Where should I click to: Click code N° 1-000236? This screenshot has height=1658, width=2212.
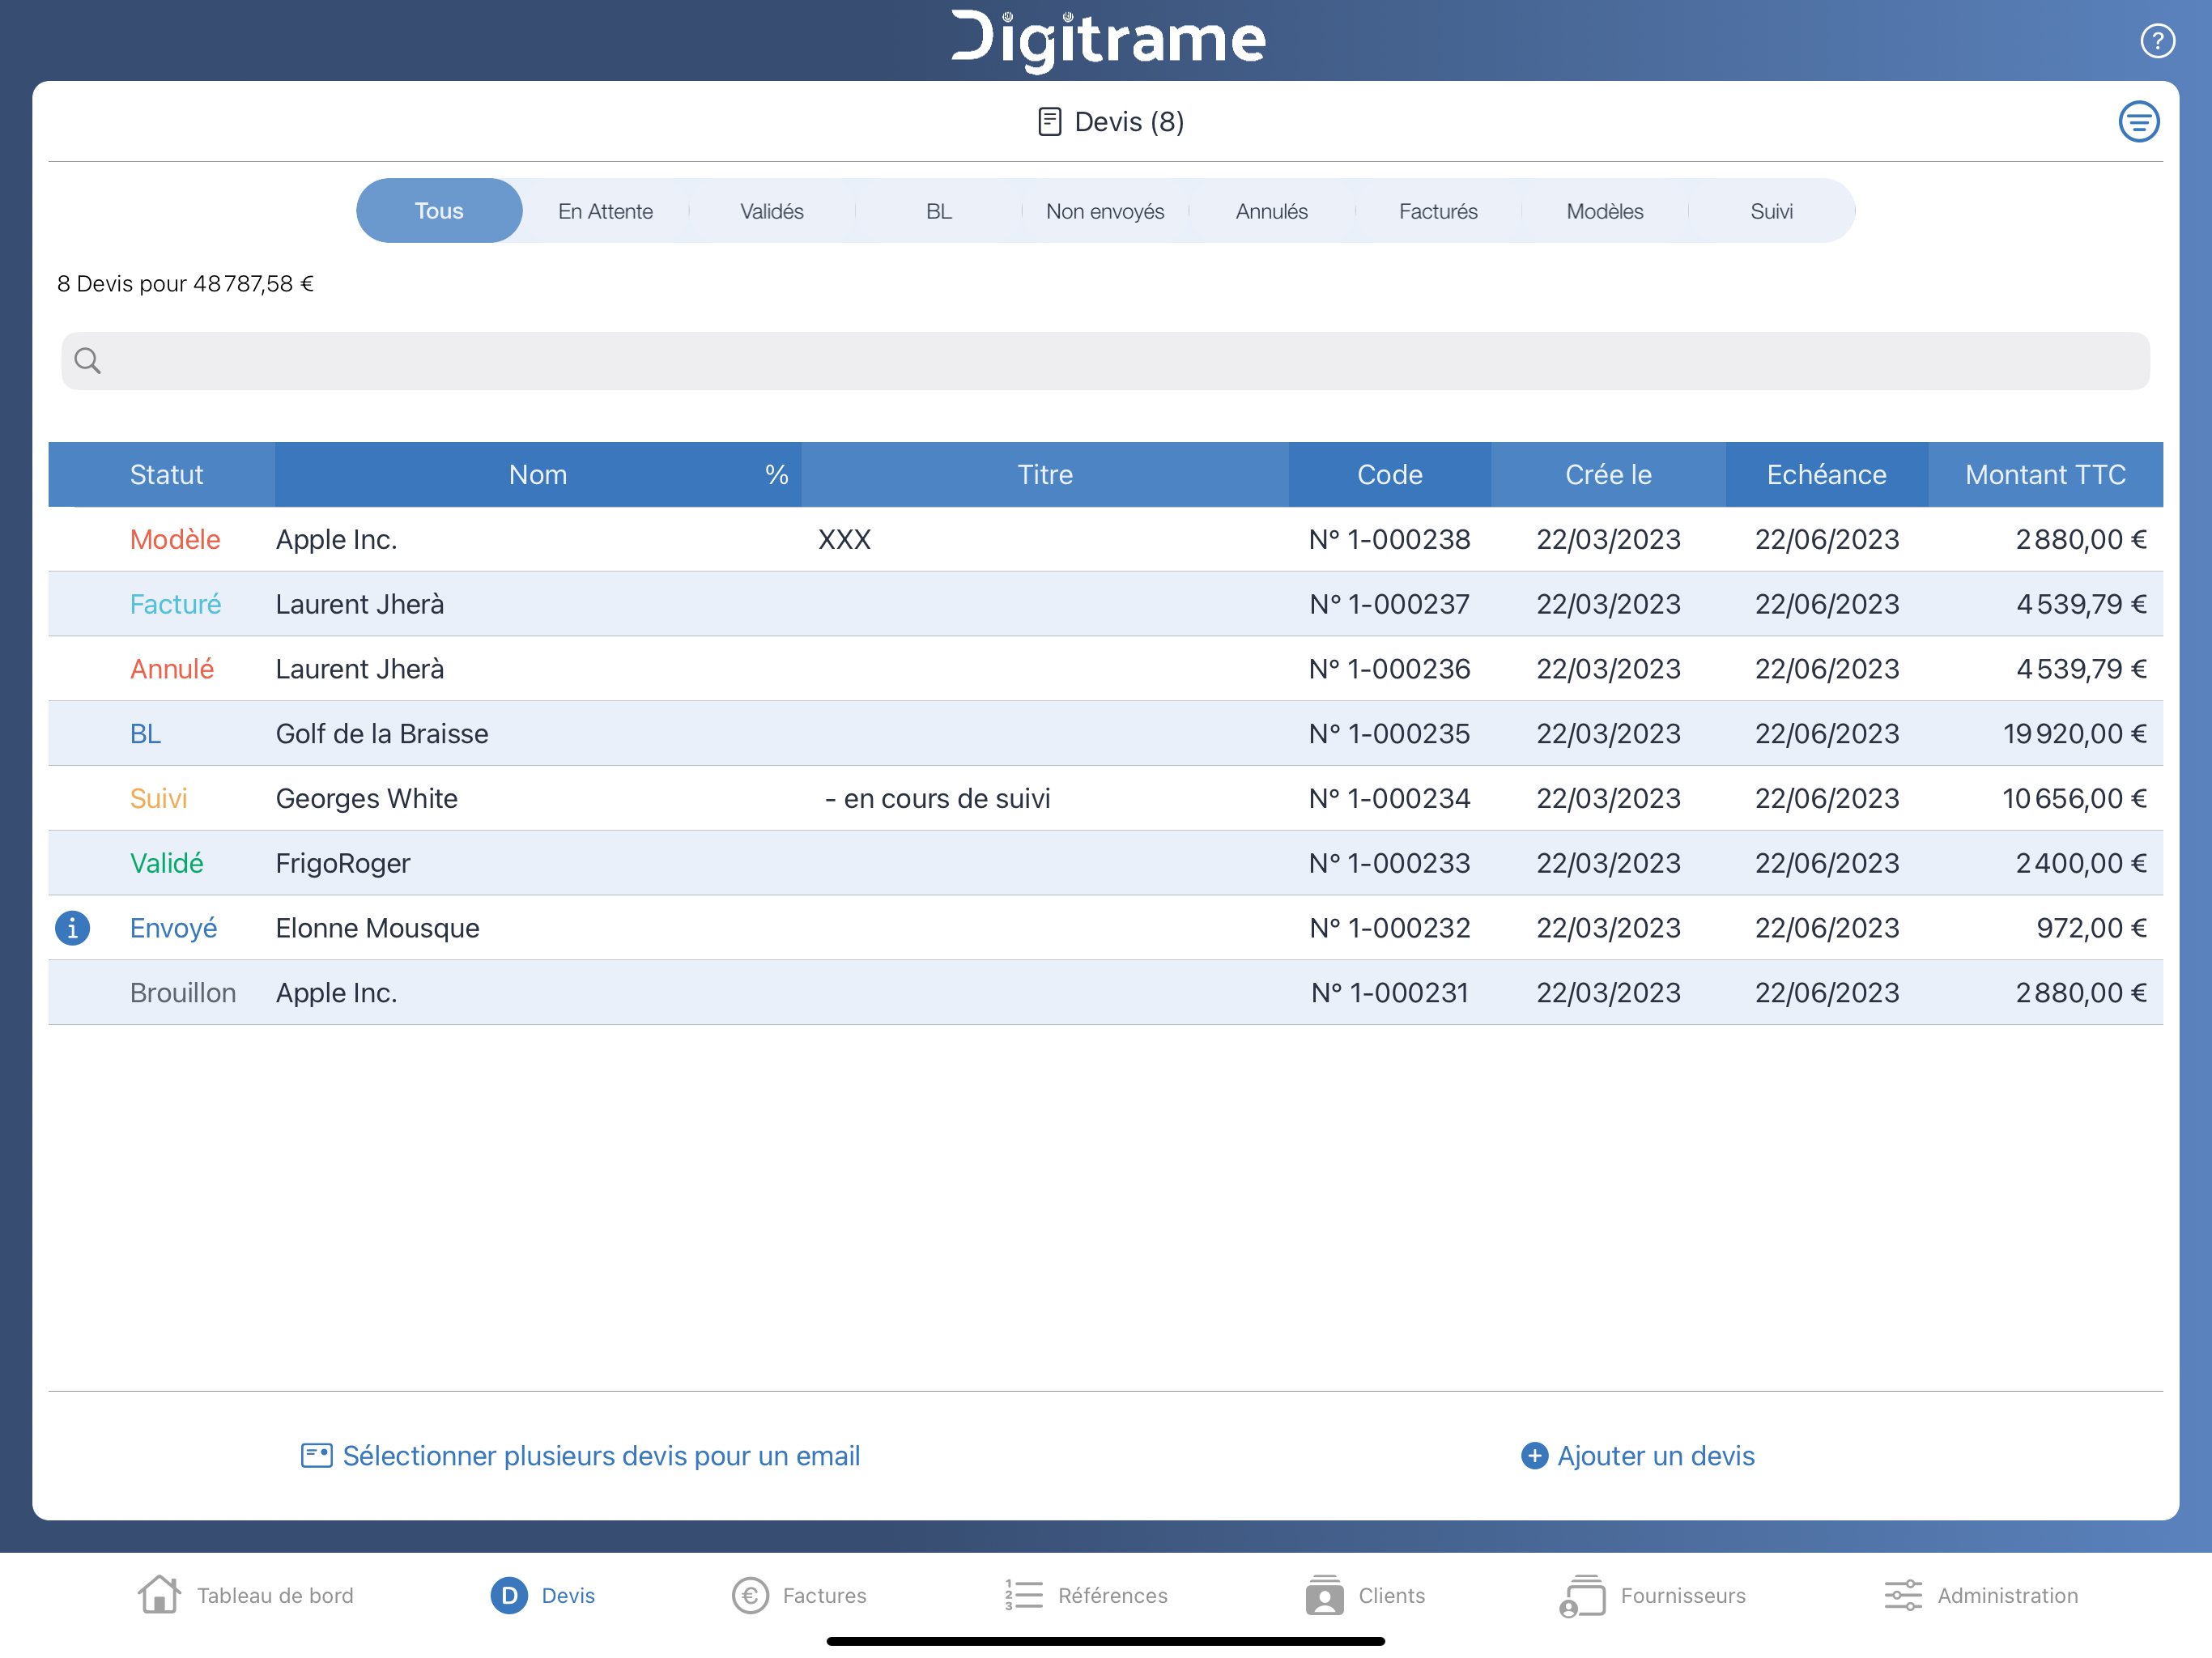1390,669
